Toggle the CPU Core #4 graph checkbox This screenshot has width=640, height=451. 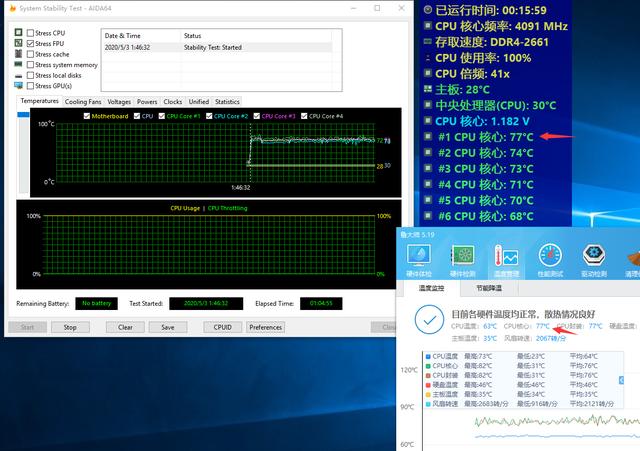[304, 116]
